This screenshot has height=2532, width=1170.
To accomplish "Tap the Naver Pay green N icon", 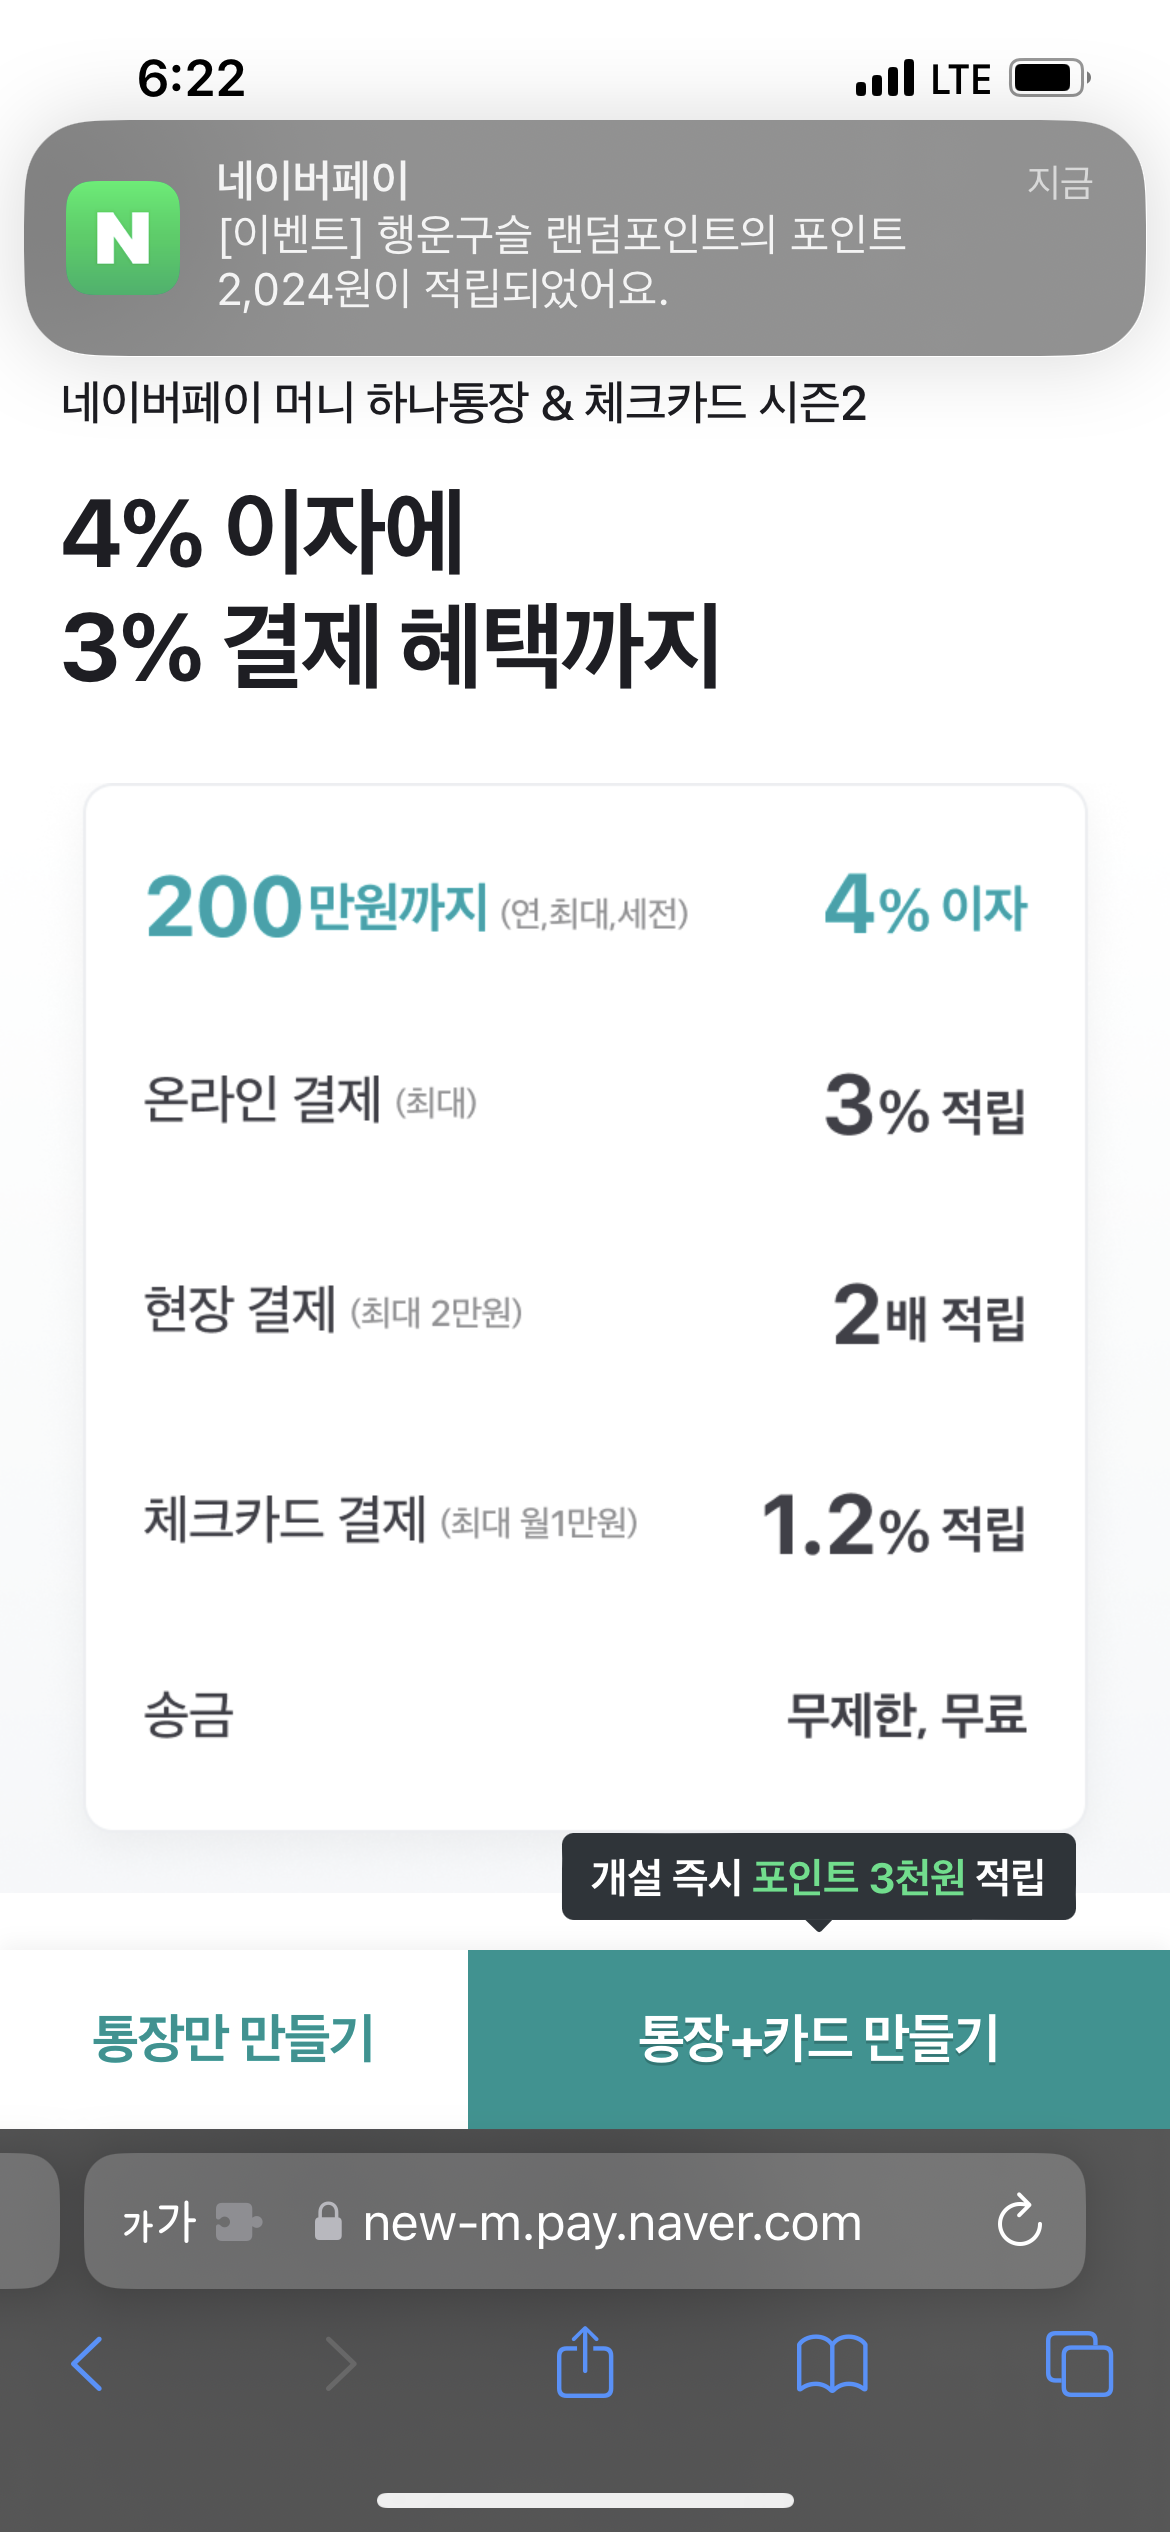I will pos(123,238).
